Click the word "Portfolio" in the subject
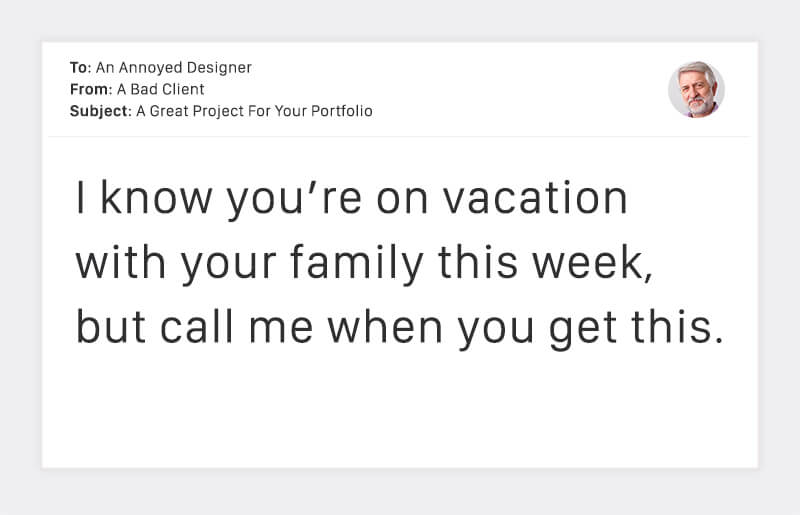This screenshot has height=515, width=800. tap(341, 111)
